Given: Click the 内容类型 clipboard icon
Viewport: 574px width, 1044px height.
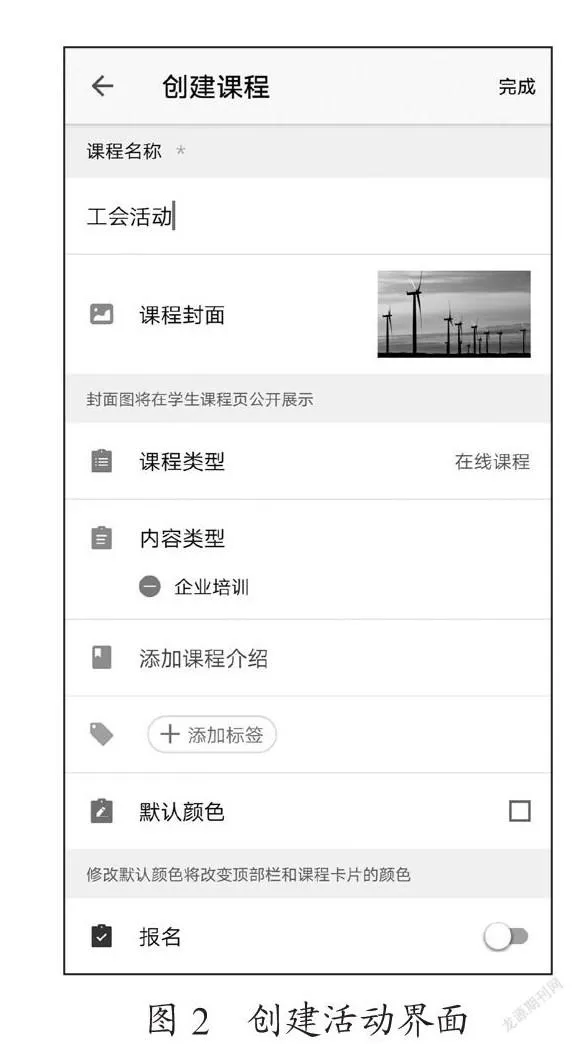Looking at the screenshot, I should (101, 537).
